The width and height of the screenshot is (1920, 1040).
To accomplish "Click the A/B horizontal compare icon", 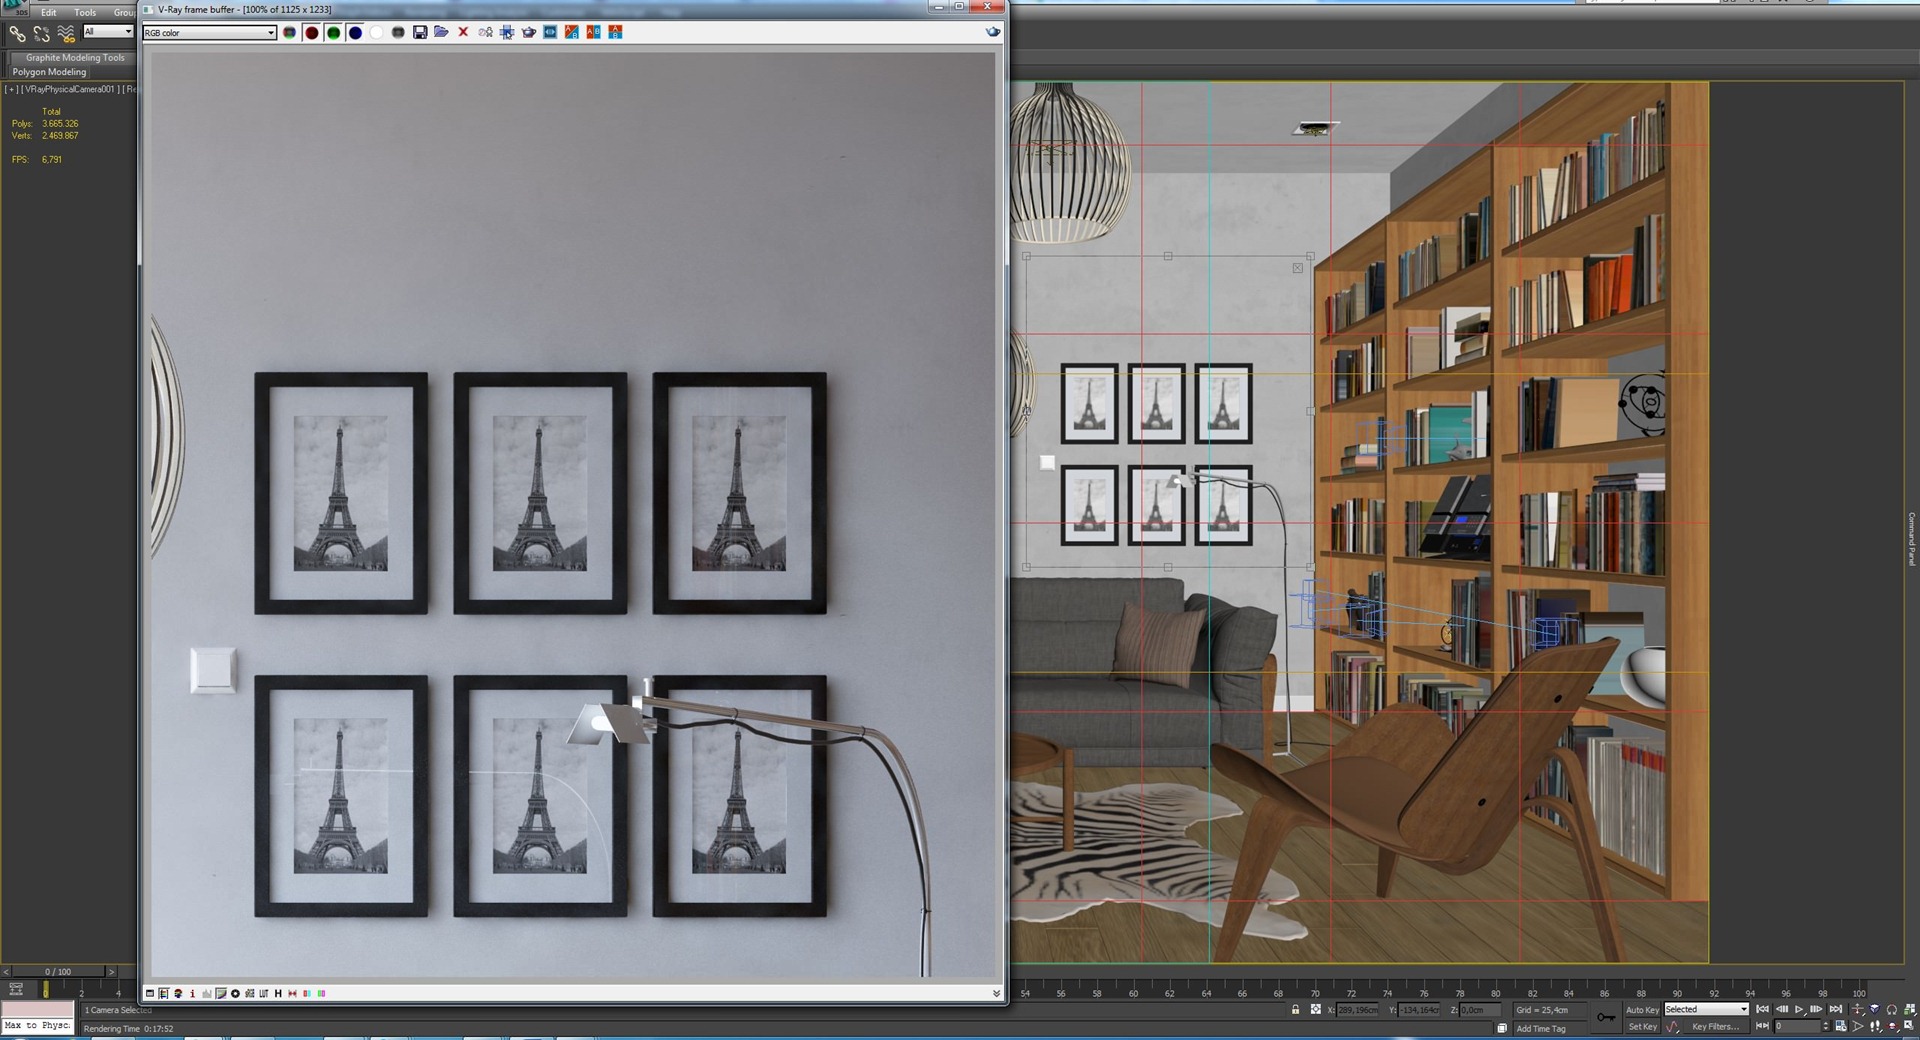I will coord(594,33).
